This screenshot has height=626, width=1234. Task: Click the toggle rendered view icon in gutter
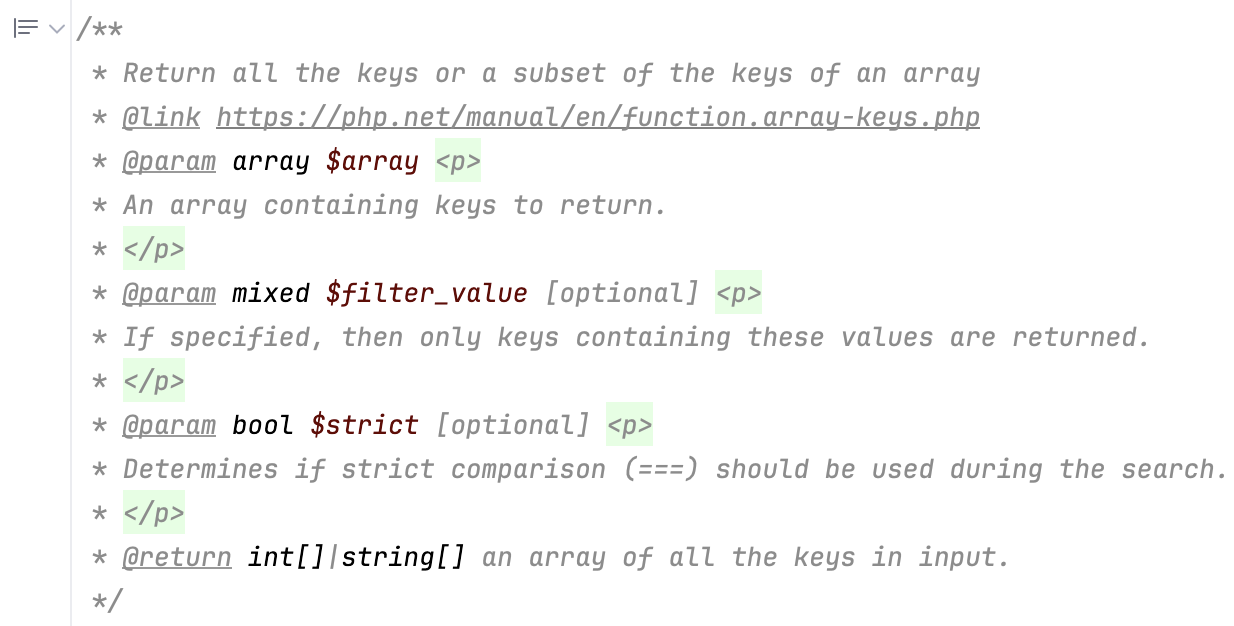[26, 28]
